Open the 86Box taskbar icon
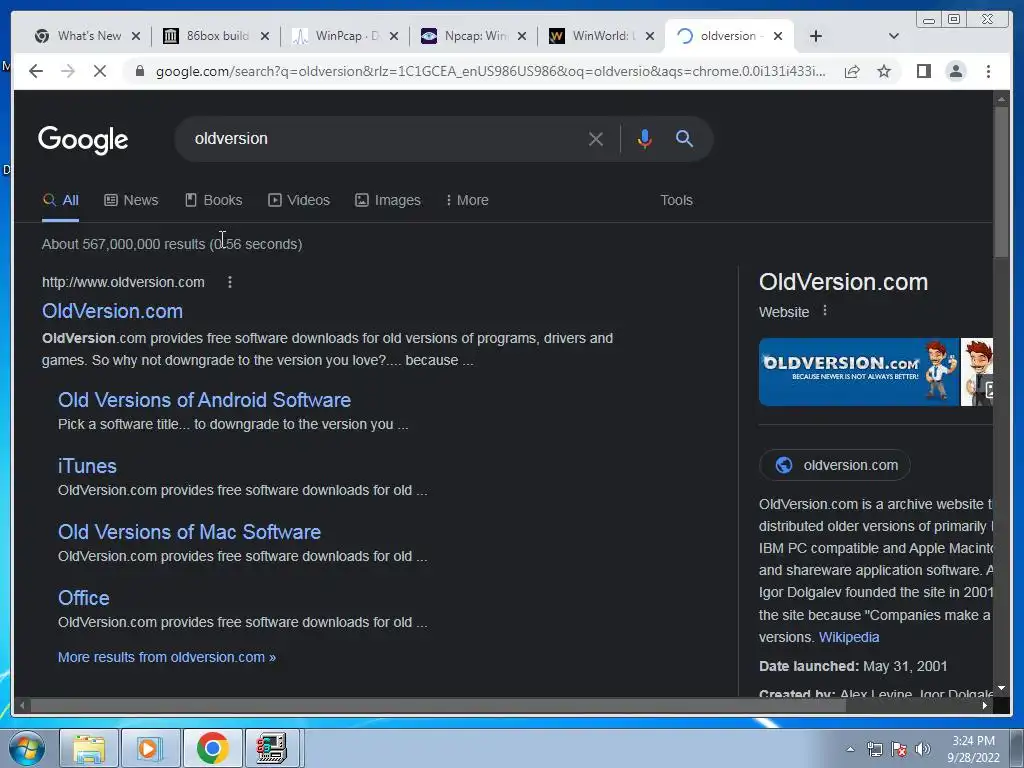Screen dimensions: 1024x768 coord(272,748)
